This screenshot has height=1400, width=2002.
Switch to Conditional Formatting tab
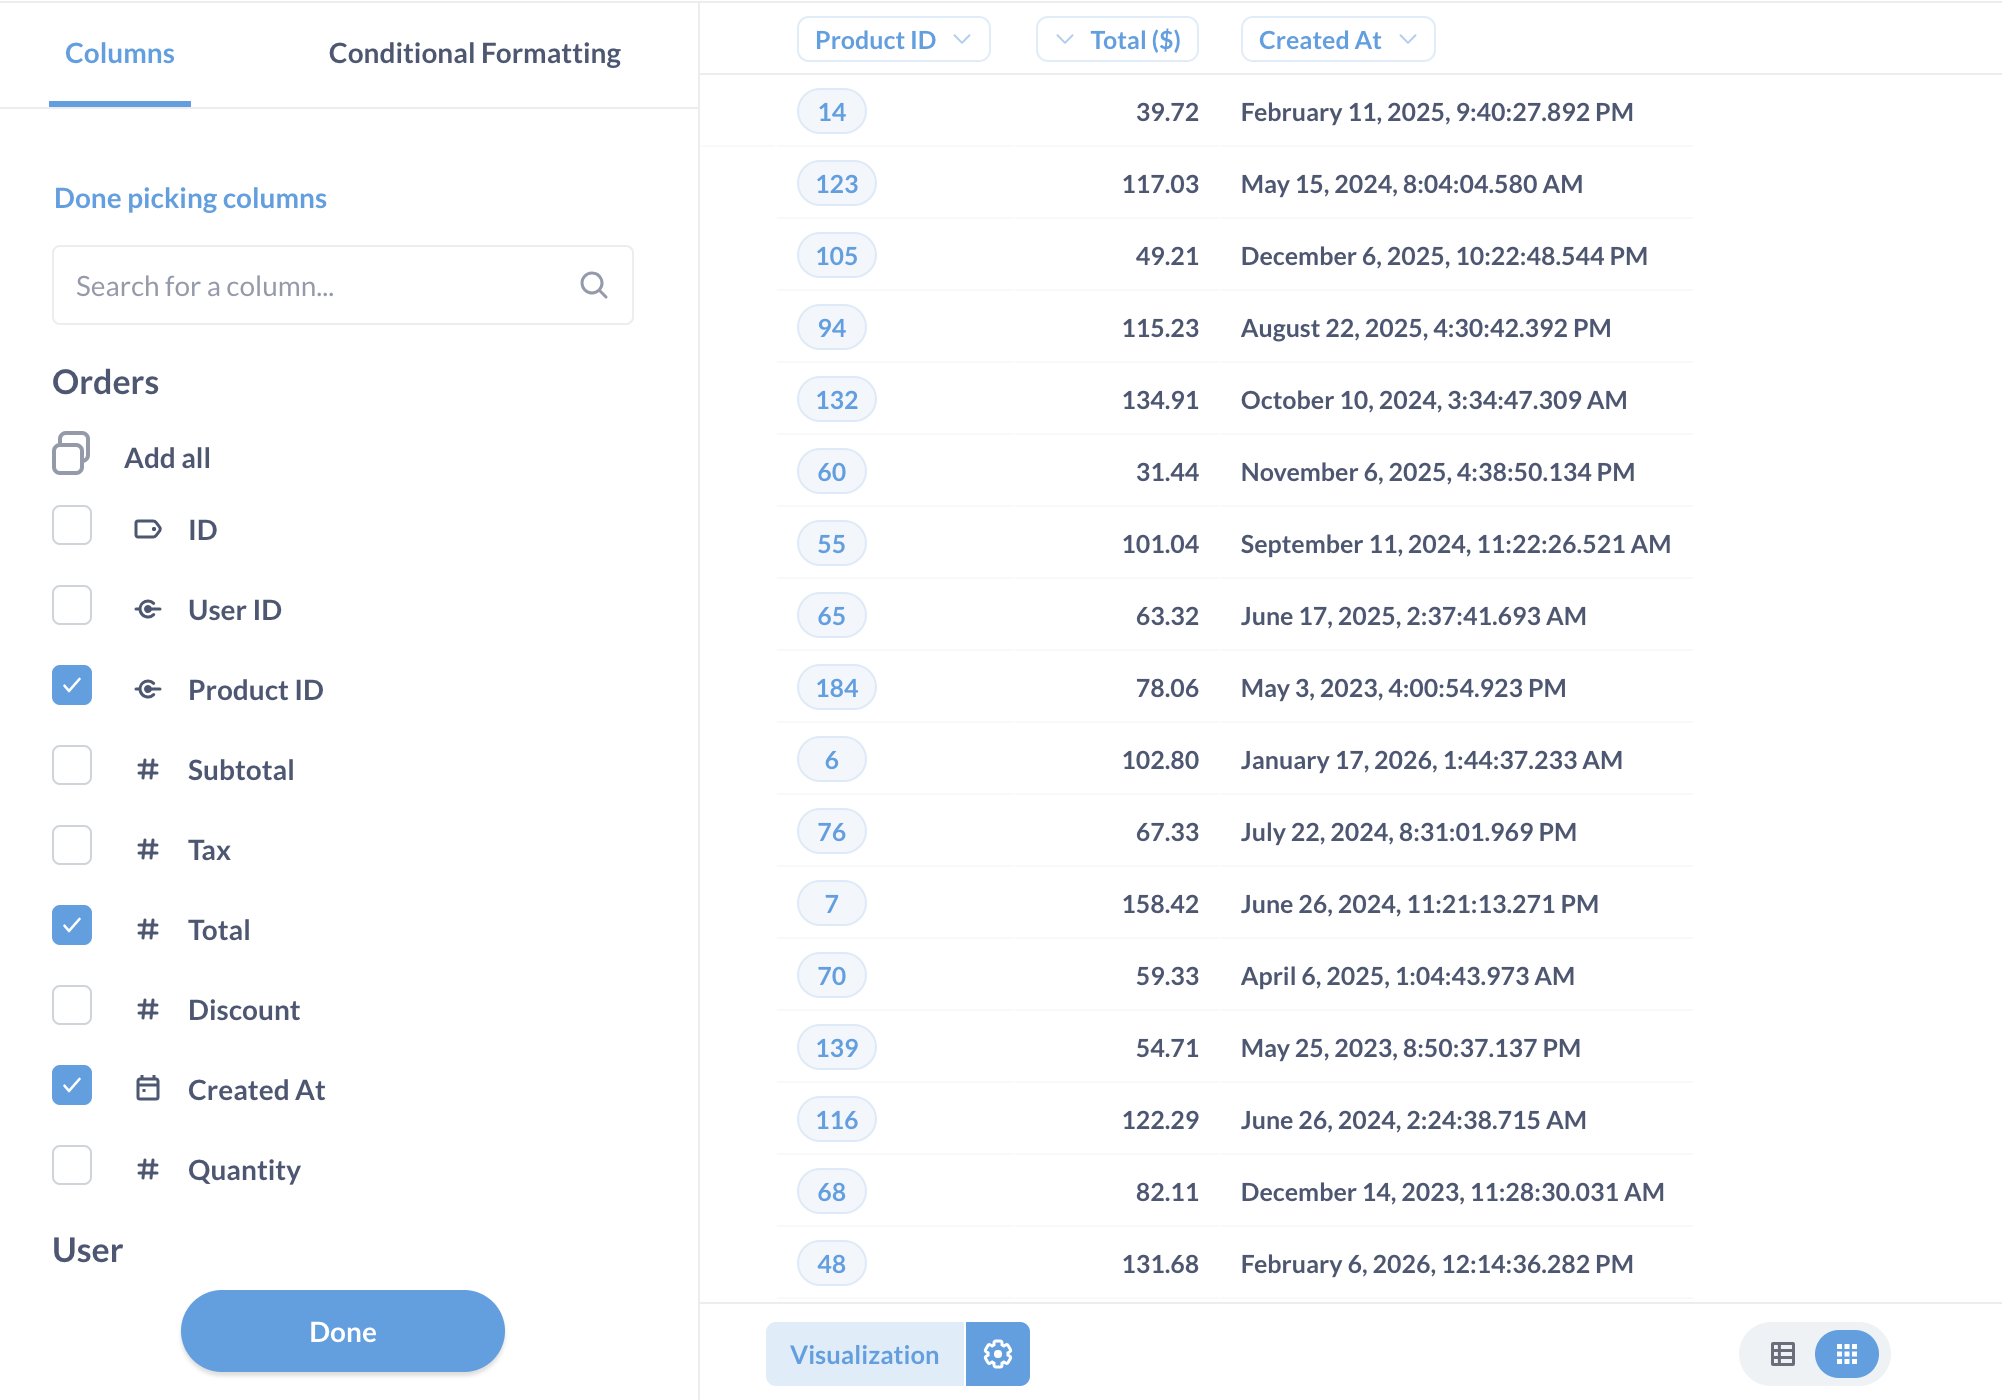476,52
